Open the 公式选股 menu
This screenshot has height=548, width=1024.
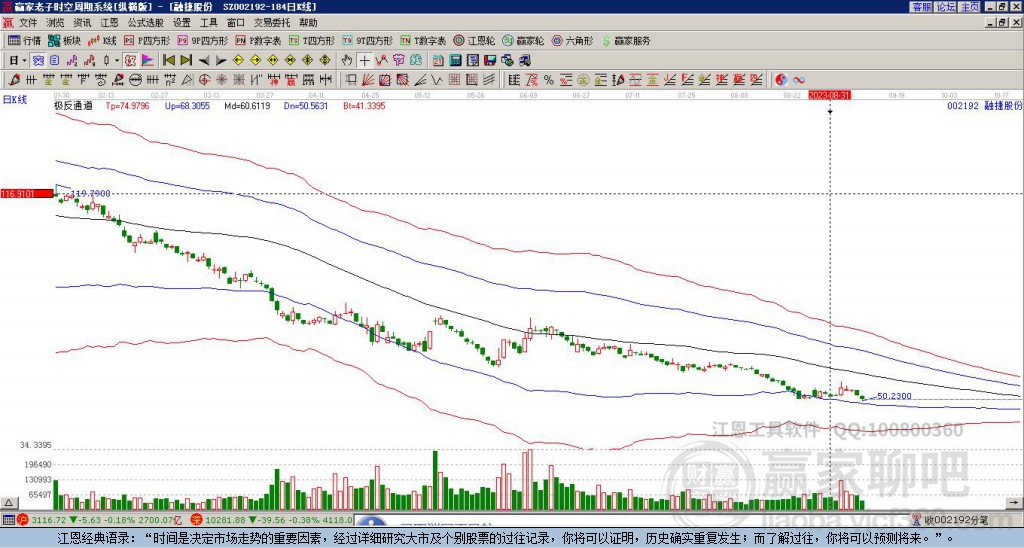pyautogui.click(x=145, y=23)
